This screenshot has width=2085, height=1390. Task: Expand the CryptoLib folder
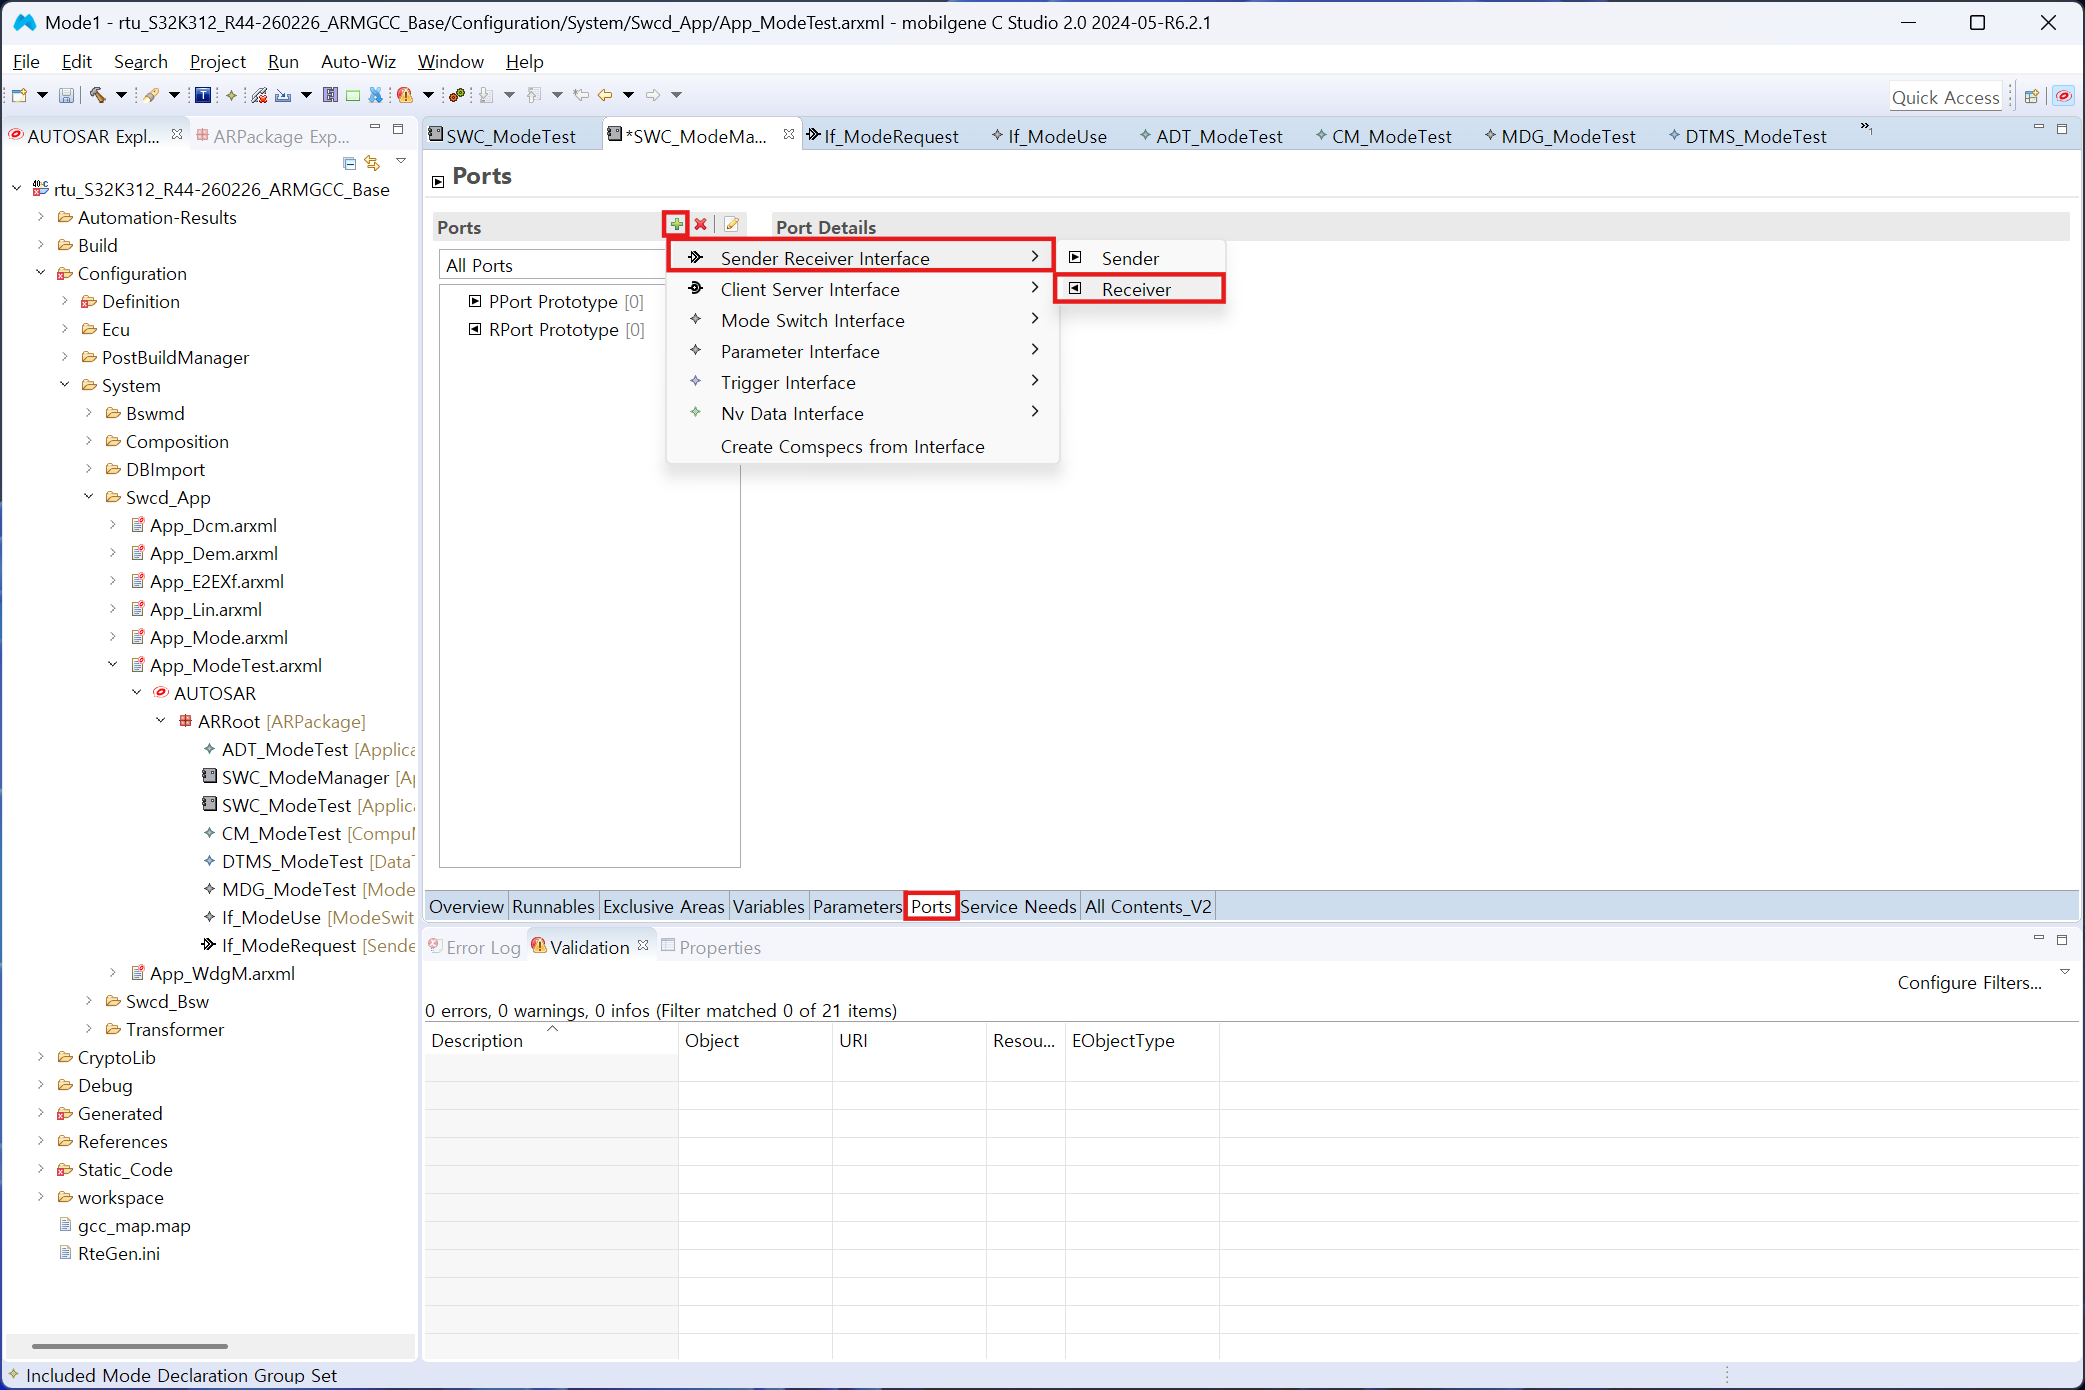[x=41, y=1057]
